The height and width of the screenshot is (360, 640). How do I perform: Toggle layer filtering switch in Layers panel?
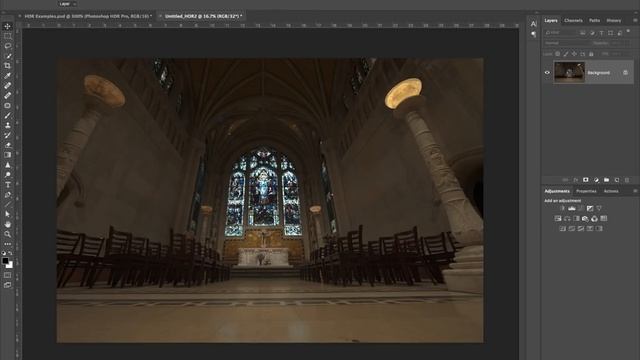628,31
